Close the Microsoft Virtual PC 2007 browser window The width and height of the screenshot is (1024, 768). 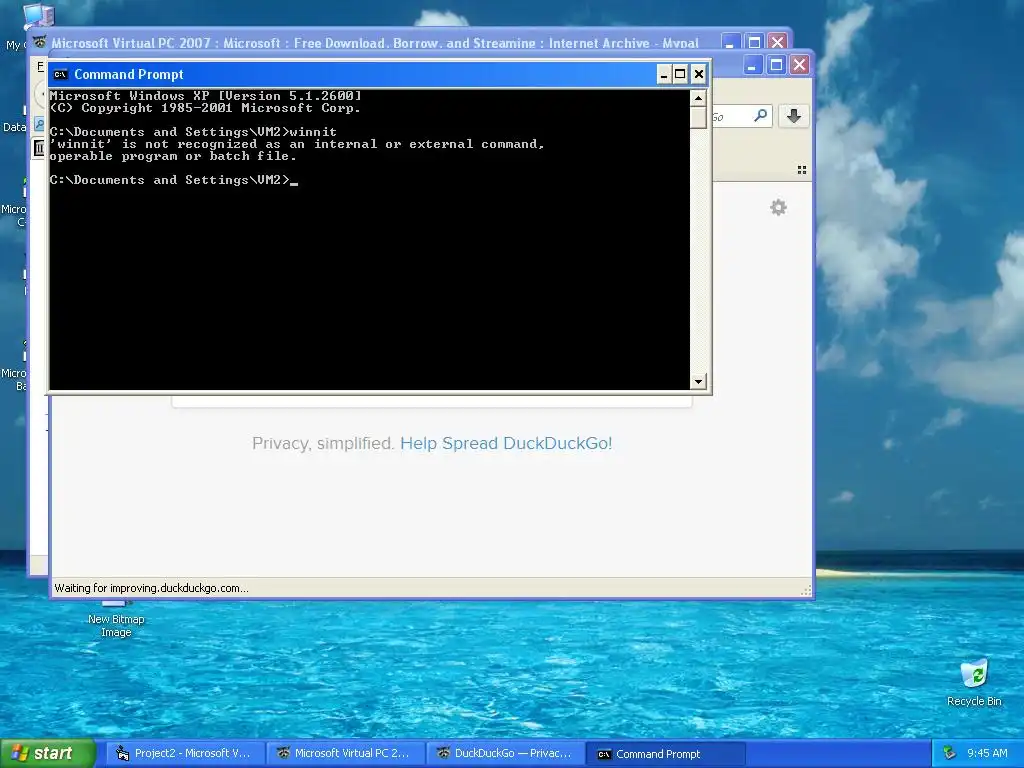(777, 42)
